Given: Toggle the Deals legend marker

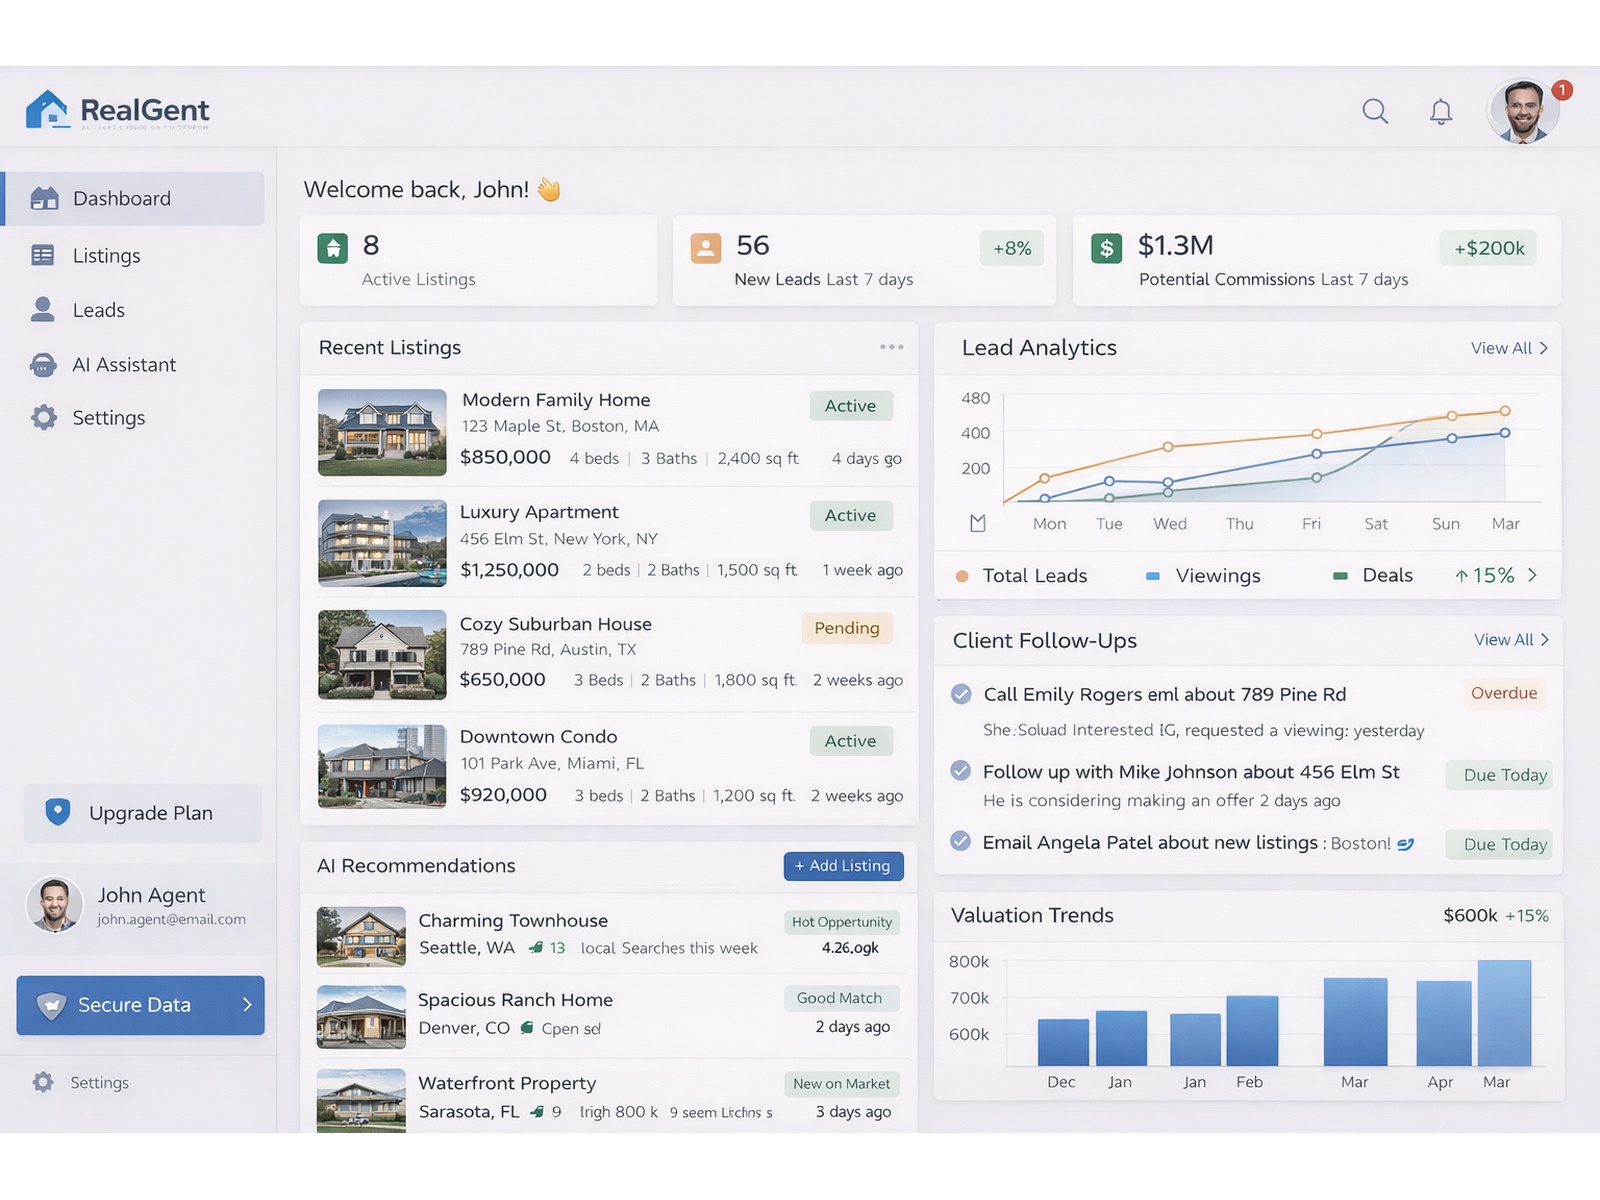Looking at the screenshot, I should (x=1341, y=576).
